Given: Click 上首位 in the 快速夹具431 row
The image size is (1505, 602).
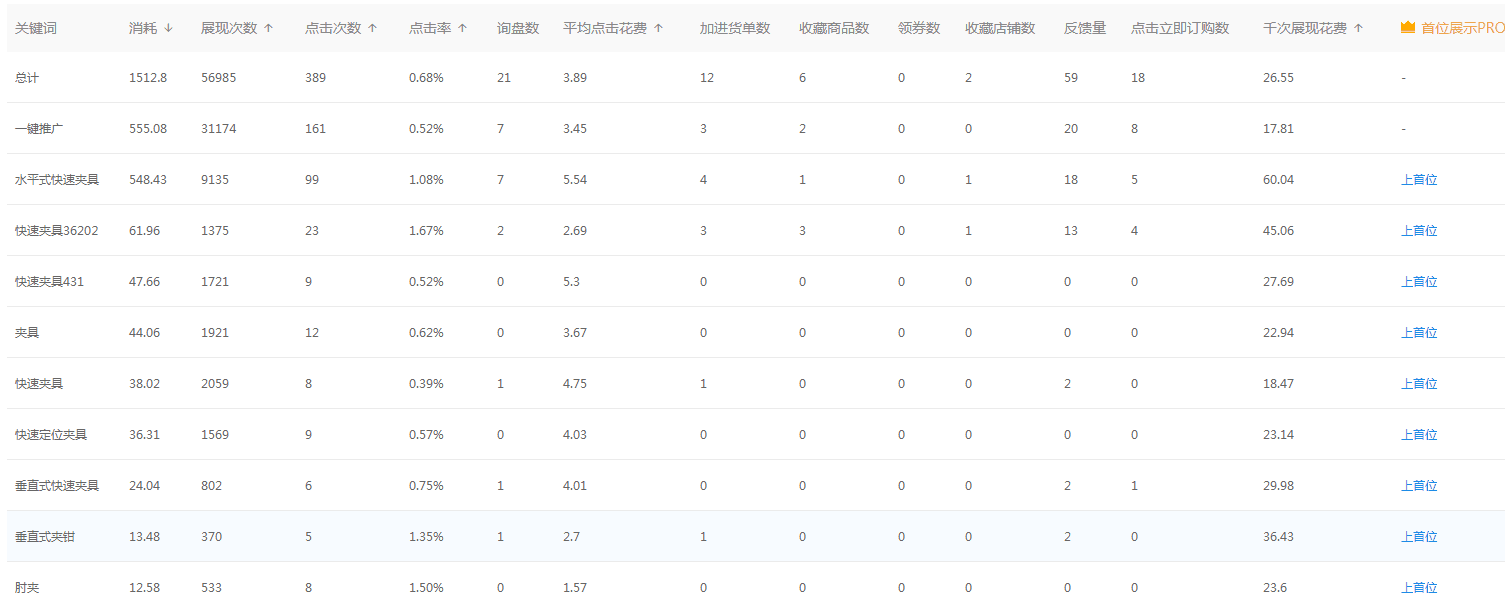Looking at the screenshot, I should 1418,282.
